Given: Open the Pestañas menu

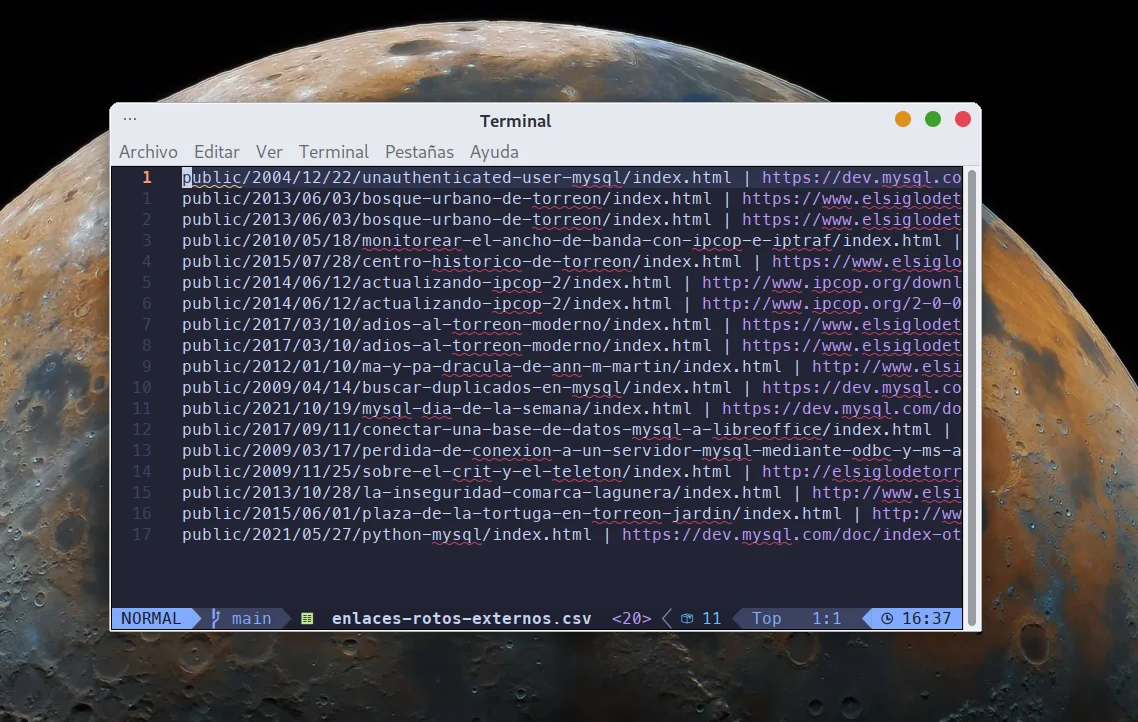Looking at the screenshot, I should click(419, 152).
